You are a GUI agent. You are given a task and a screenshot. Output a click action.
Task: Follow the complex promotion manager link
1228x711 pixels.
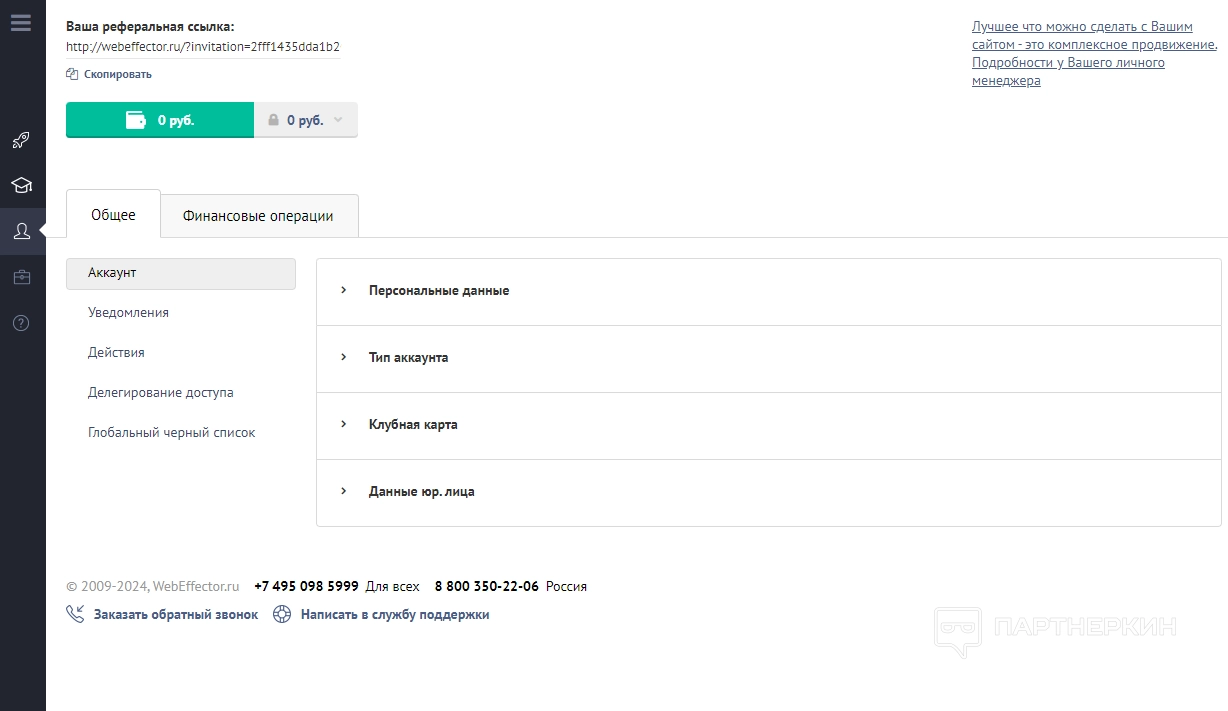(1093, 54)
